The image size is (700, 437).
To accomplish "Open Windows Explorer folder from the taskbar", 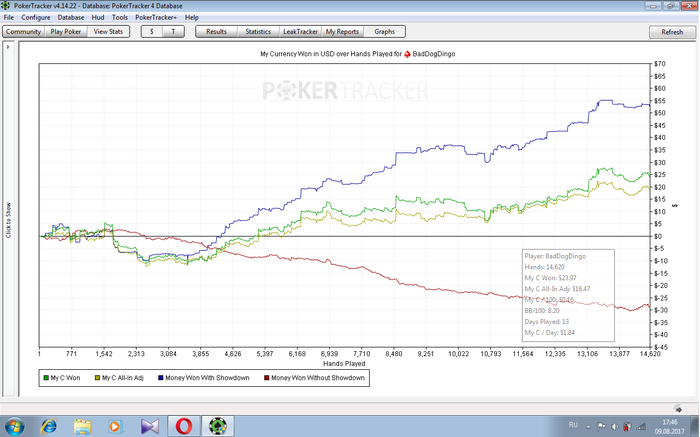I will [82, 427].
